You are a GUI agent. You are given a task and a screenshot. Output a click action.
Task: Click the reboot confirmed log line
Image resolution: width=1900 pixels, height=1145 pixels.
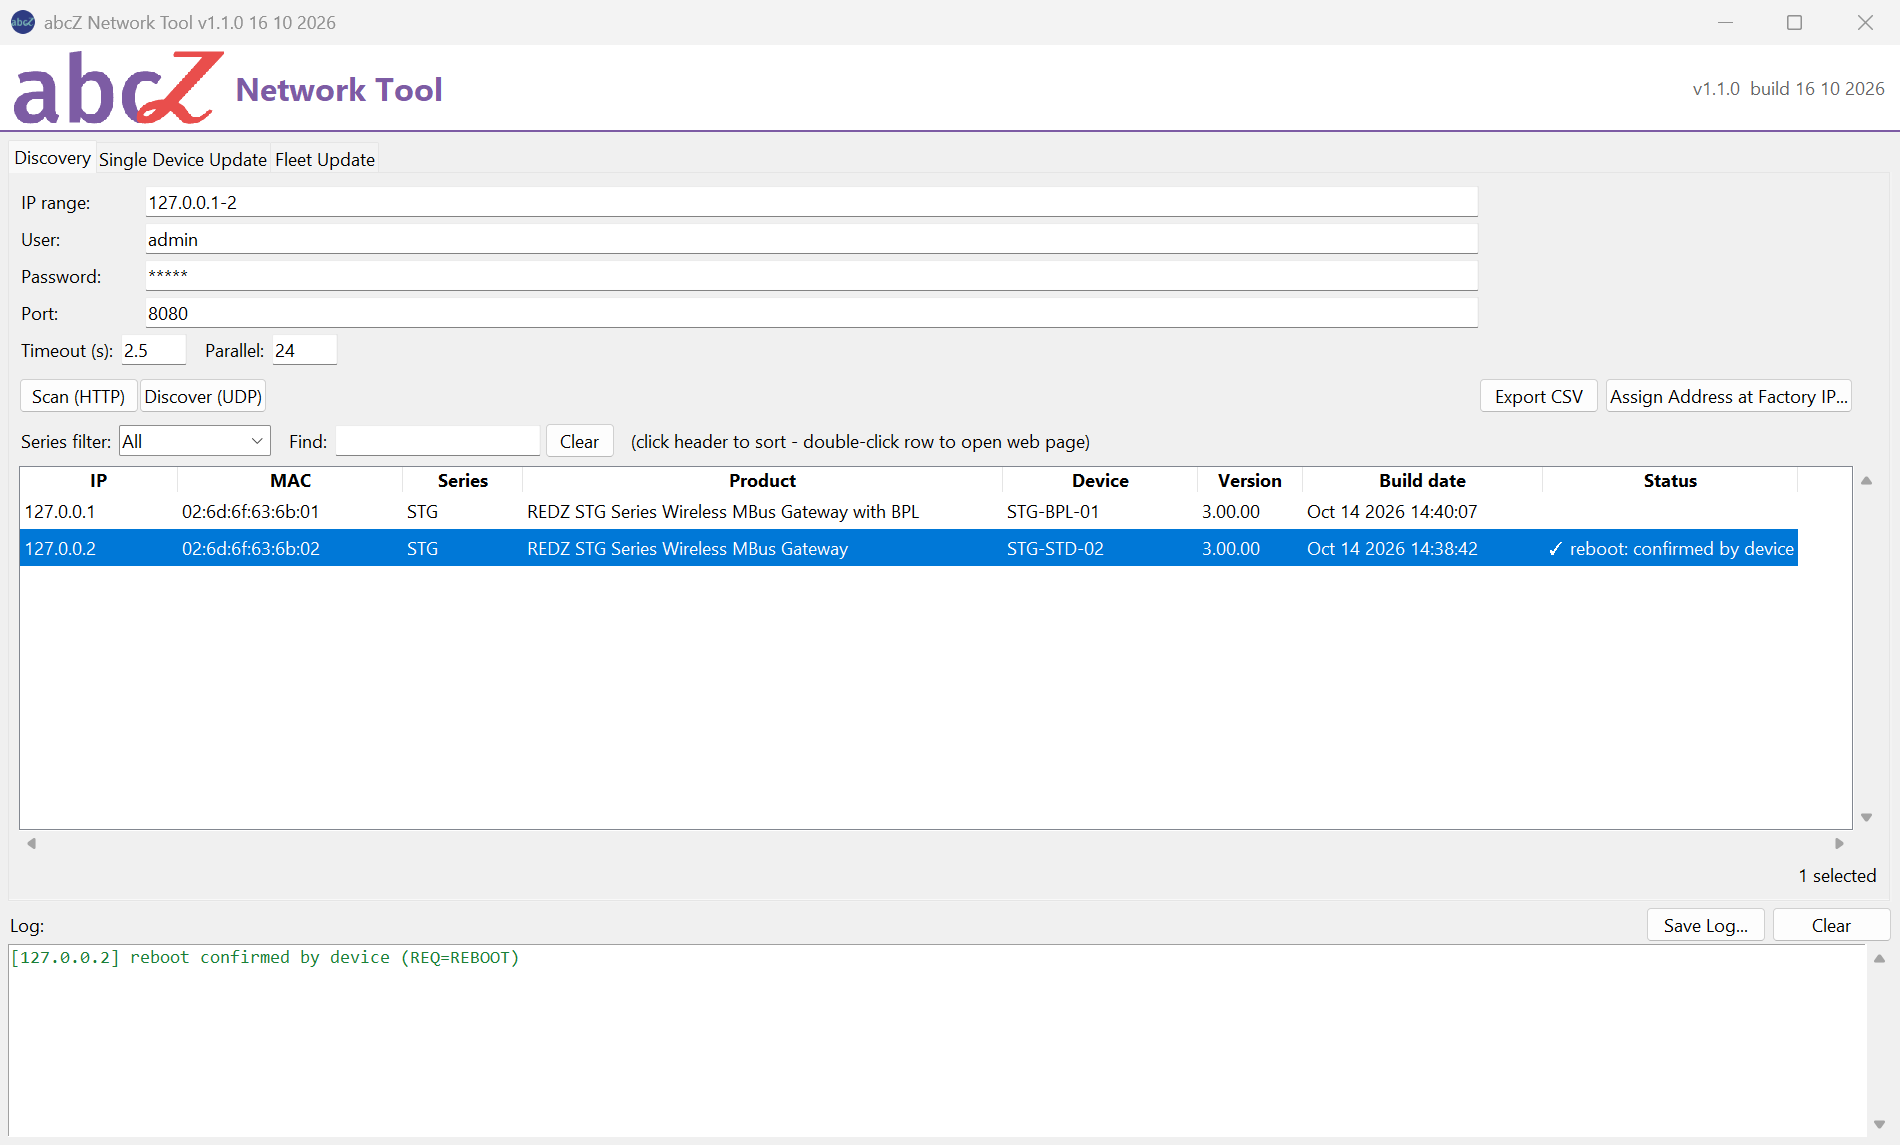point(265,957)
